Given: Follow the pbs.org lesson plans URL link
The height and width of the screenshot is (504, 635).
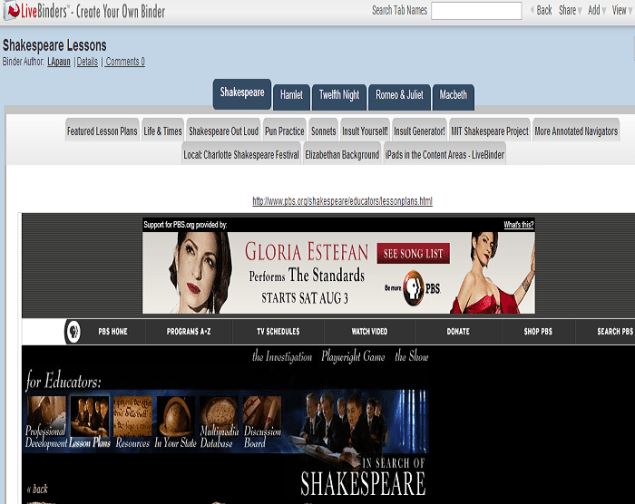Looking at the screenshot, I should (342, 201).
